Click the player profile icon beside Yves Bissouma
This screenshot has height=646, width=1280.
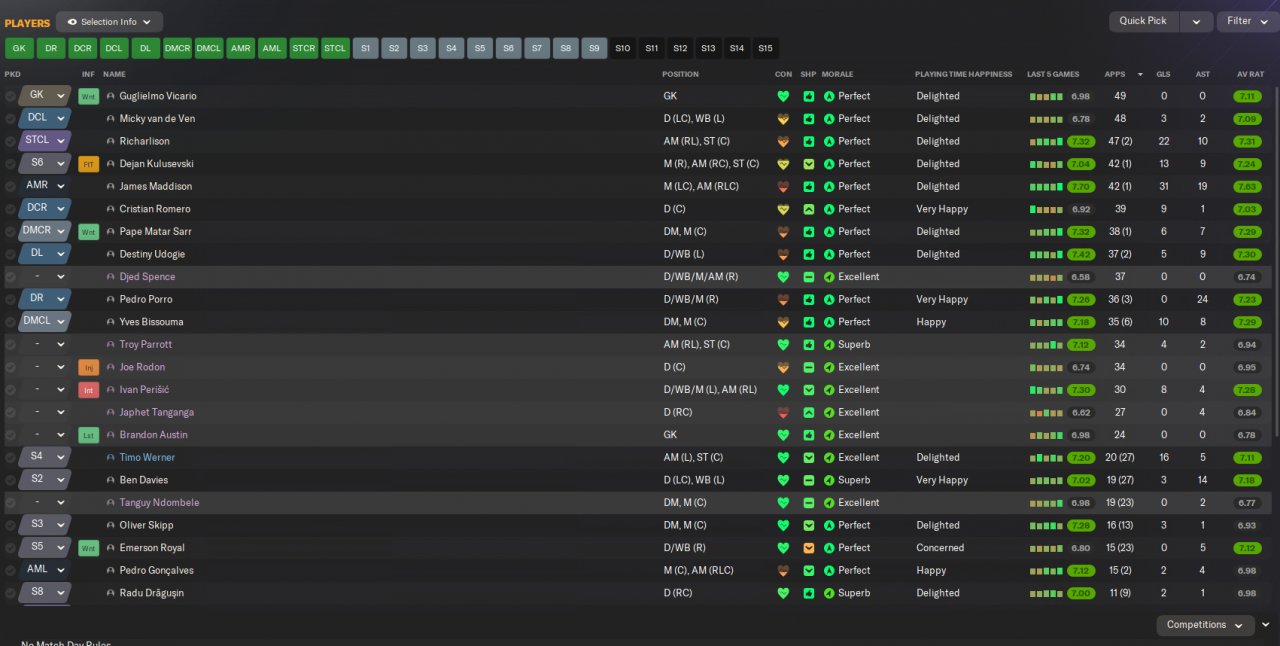111,322
